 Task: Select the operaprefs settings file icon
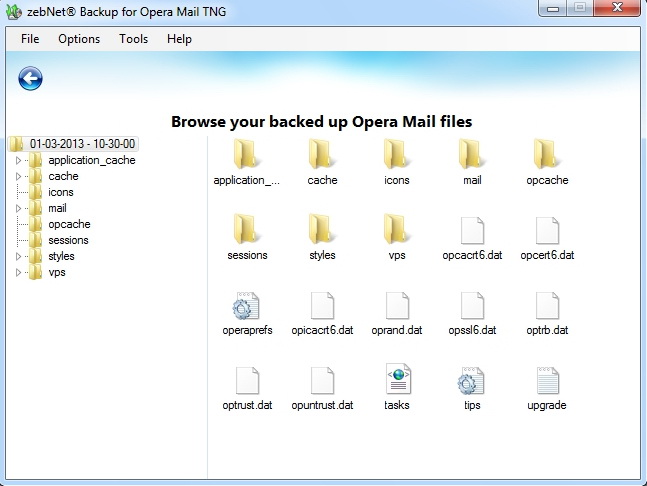[246, 306]
